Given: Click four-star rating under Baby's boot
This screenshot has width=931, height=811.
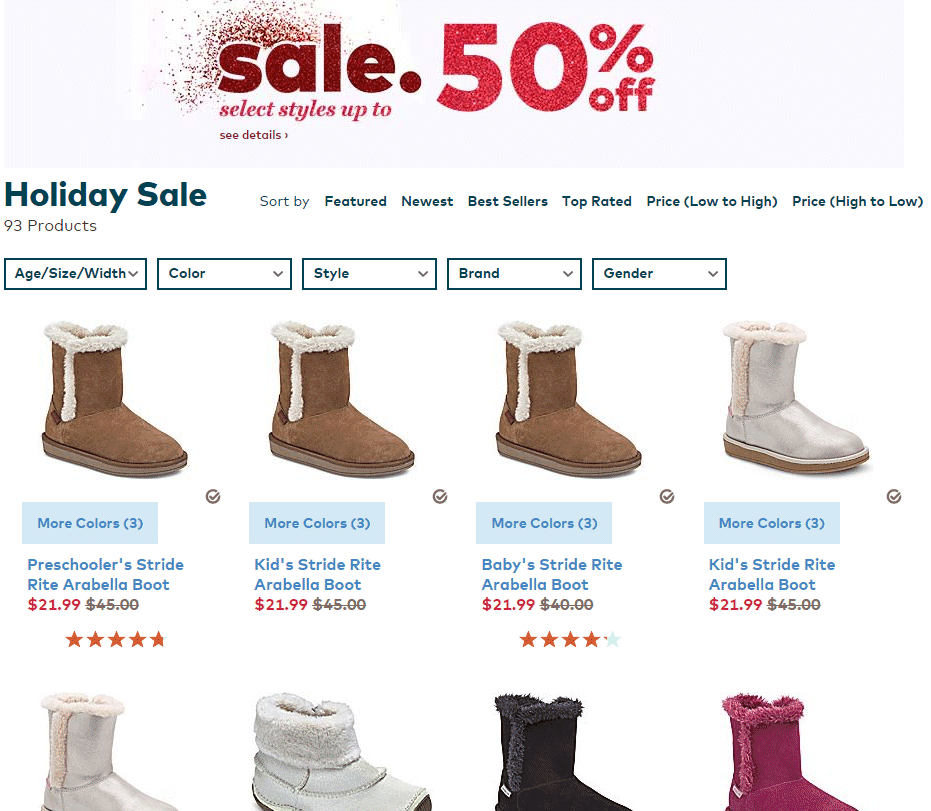Looking at the screenshot, I should tap(569, 639).
